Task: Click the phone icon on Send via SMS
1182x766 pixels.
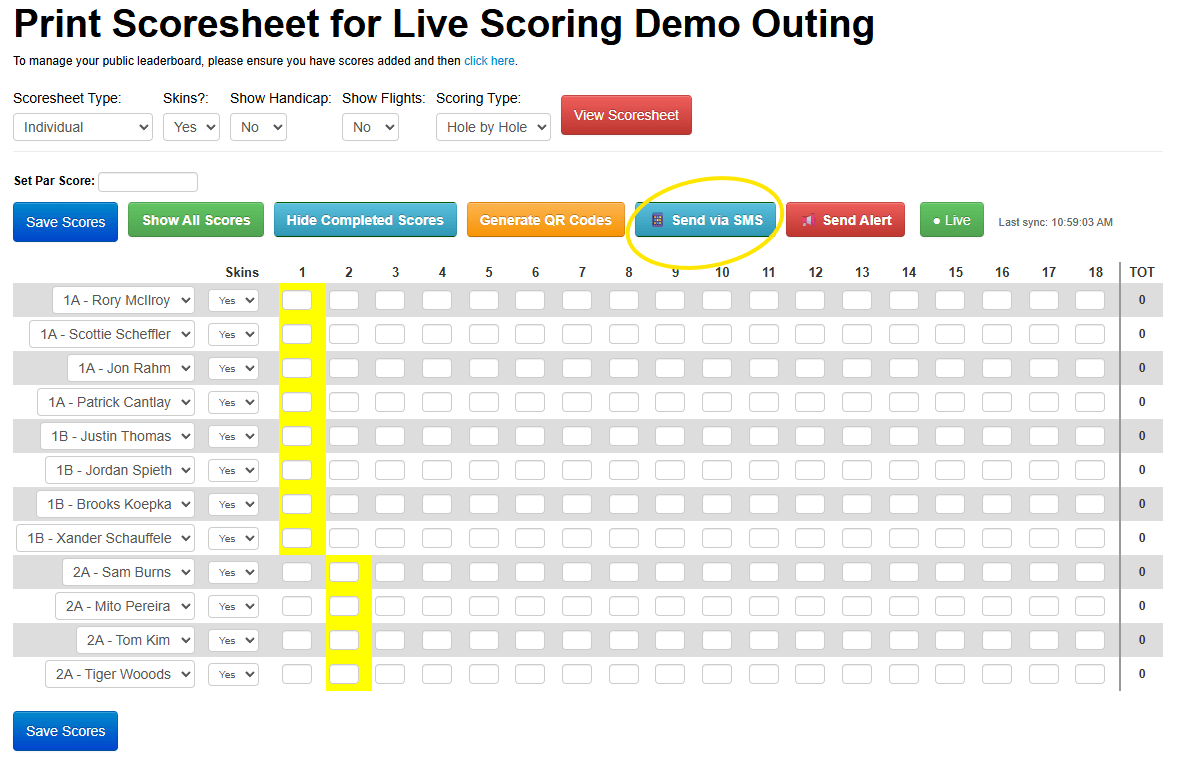Action: (x=657, y=220)
